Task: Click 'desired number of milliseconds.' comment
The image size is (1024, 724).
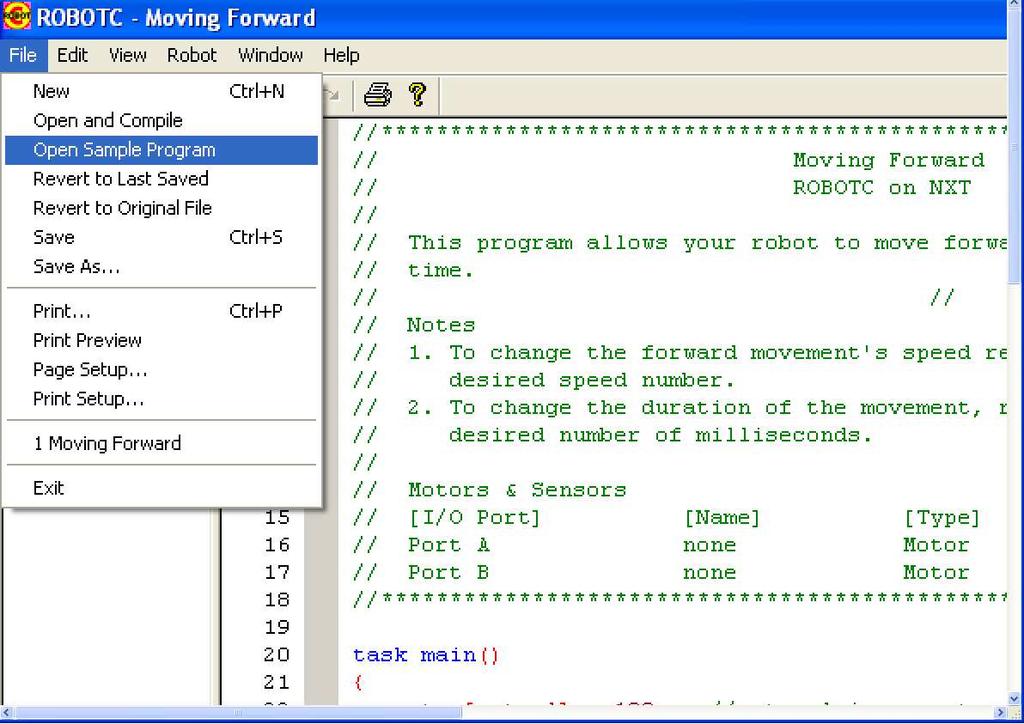Action: (660, 435)
